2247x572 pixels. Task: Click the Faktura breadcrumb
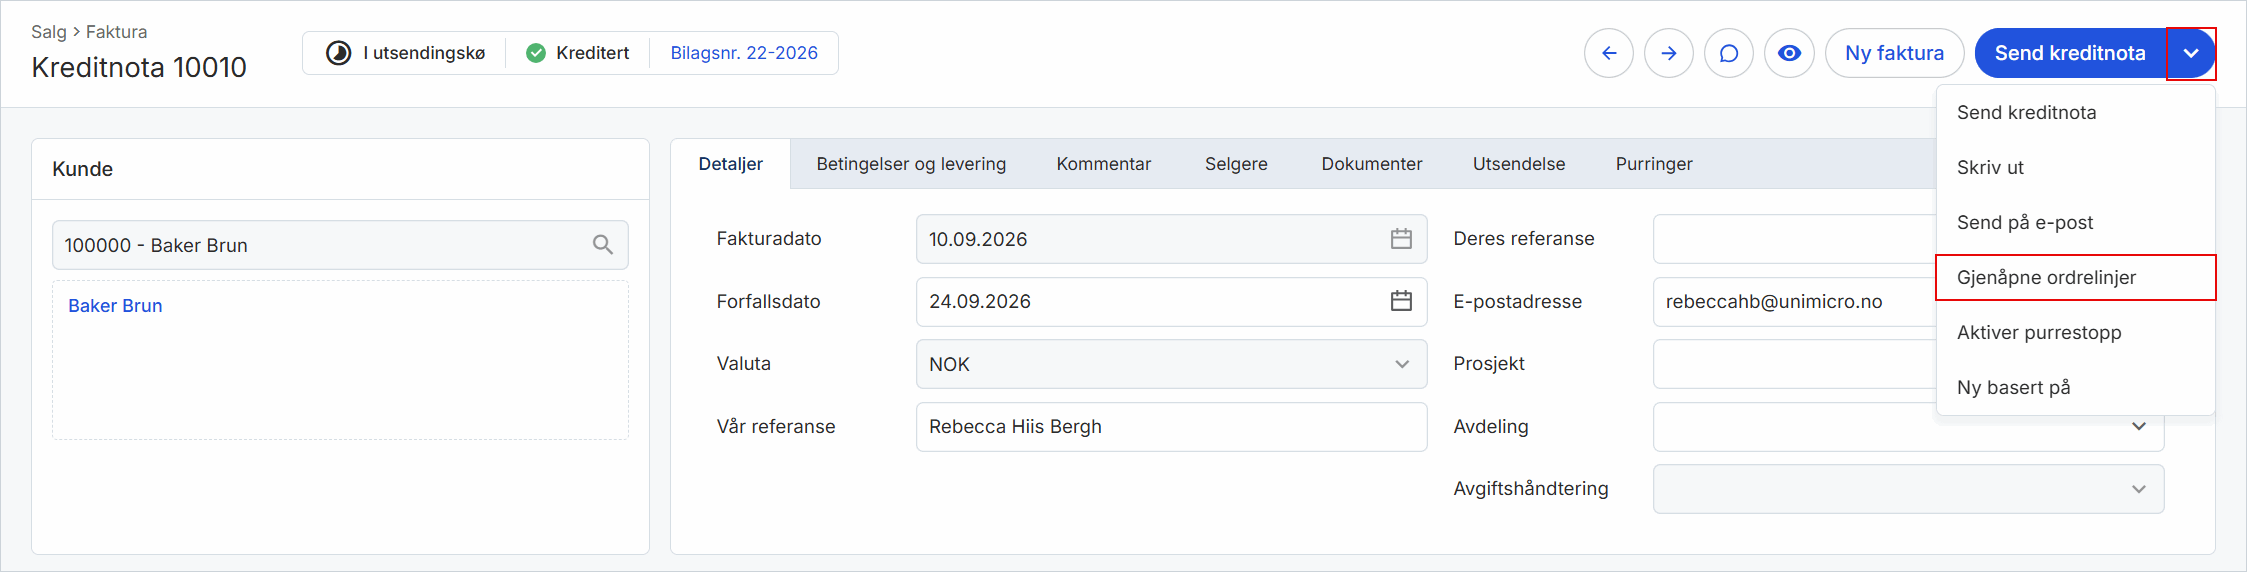(x=116, y=32)
